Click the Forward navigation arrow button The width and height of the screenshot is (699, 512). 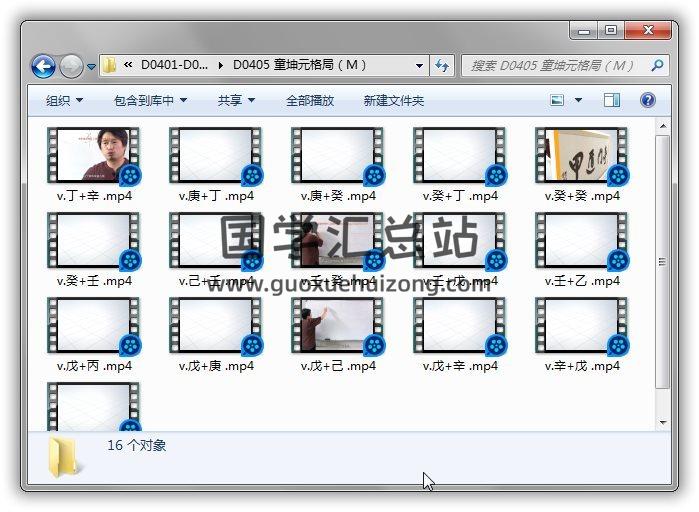71,66
